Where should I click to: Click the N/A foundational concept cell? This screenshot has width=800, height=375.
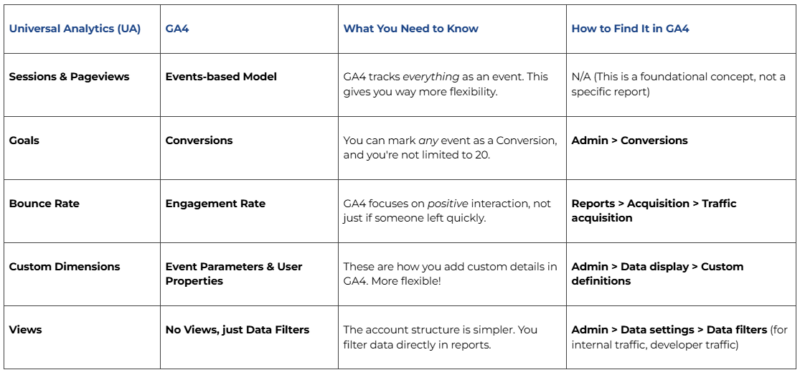[679, 84]
